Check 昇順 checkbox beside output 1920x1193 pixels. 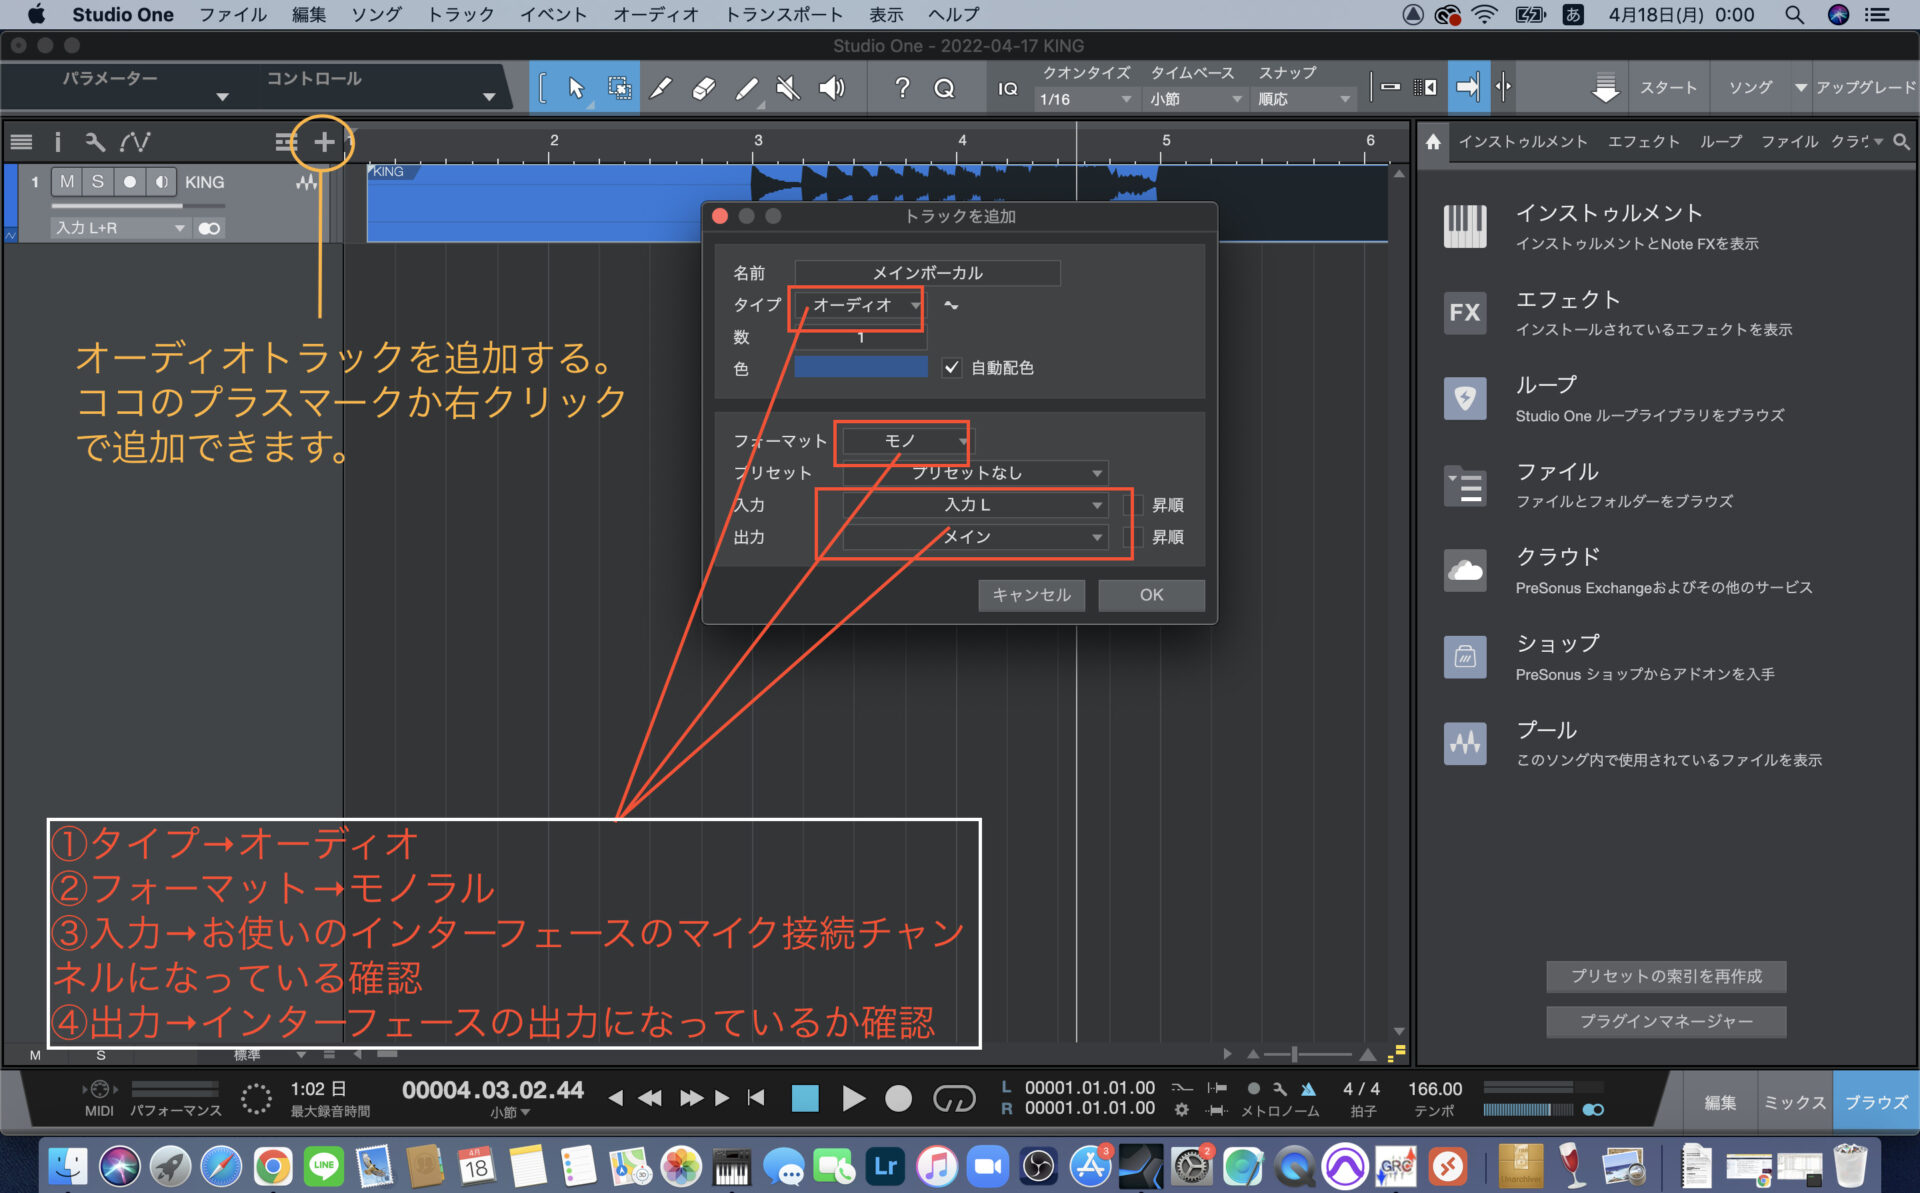(1134, 537)
